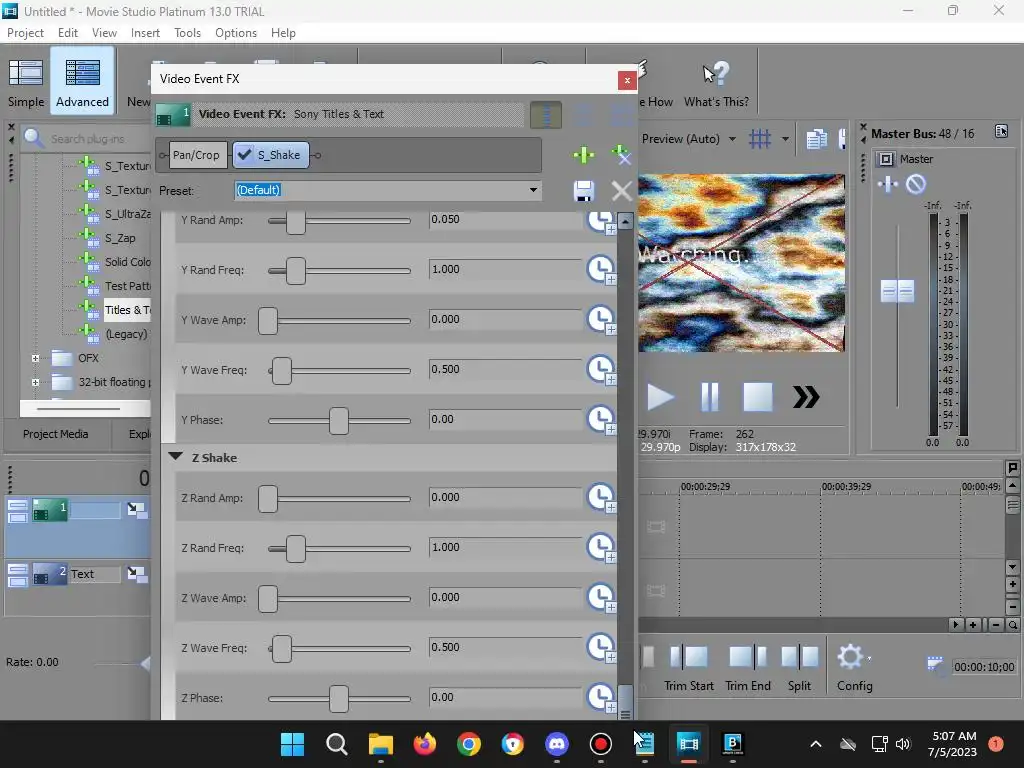Pause the preview playback
This screenshot has height=768, width=1024.
[x=709, y=397]
